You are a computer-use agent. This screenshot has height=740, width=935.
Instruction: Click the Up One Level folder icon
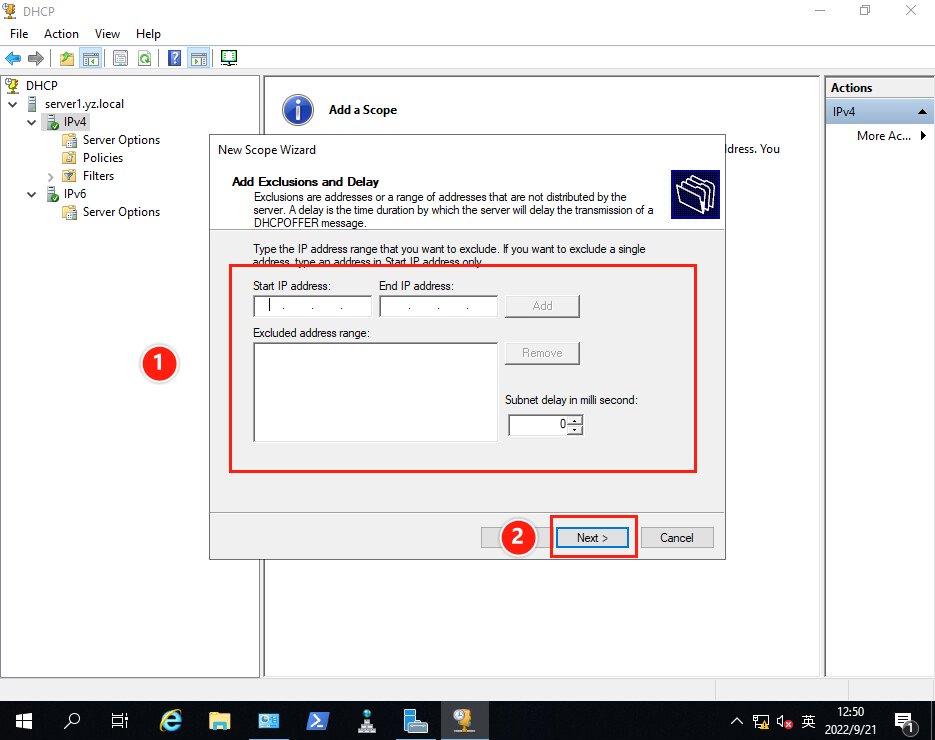tap(67, 59)
